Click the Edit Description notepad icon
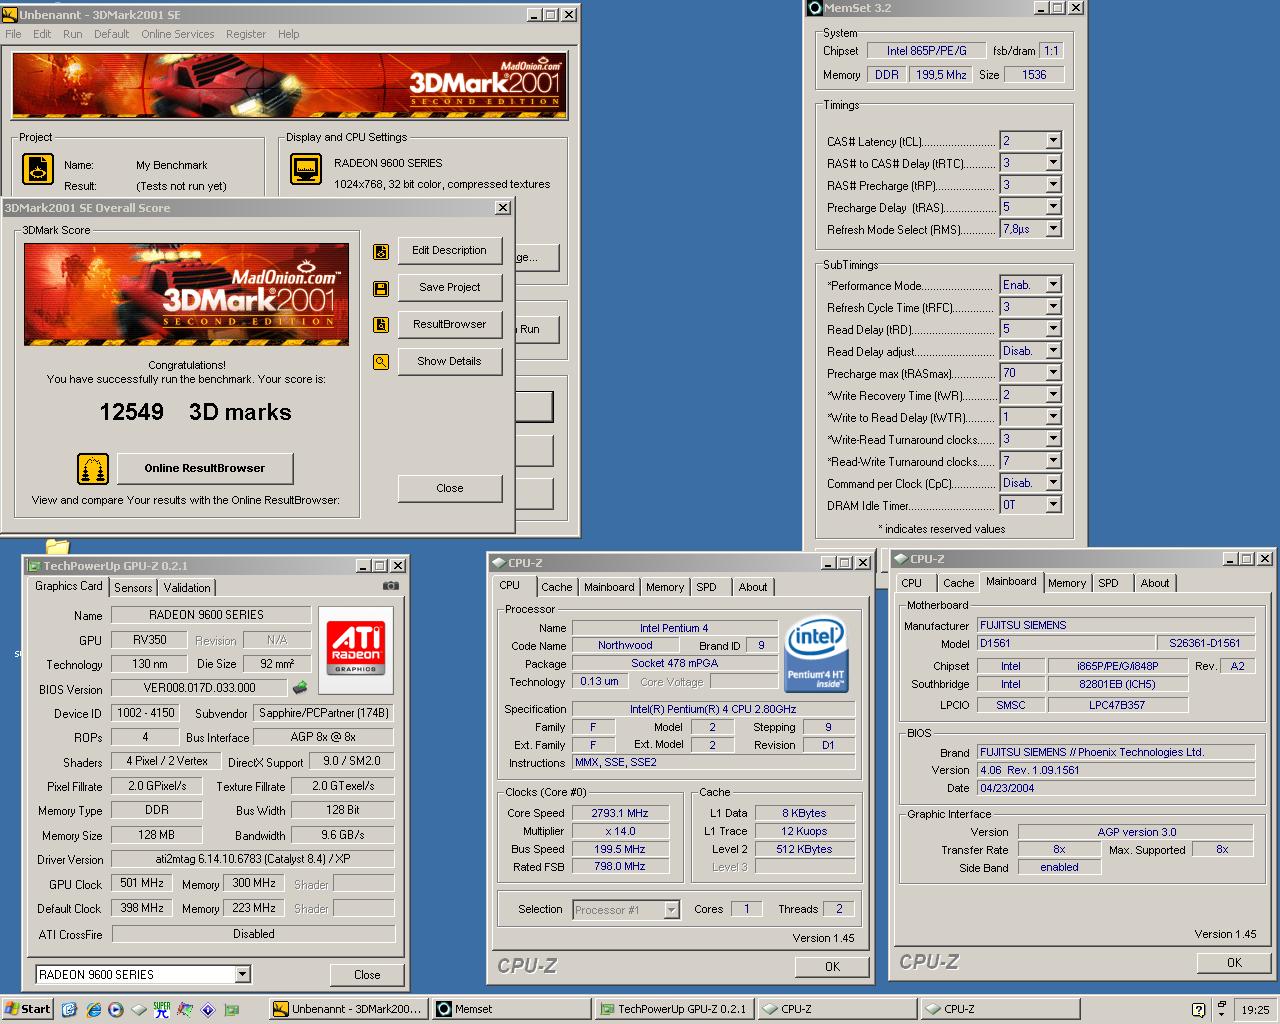 pos(381,251)
